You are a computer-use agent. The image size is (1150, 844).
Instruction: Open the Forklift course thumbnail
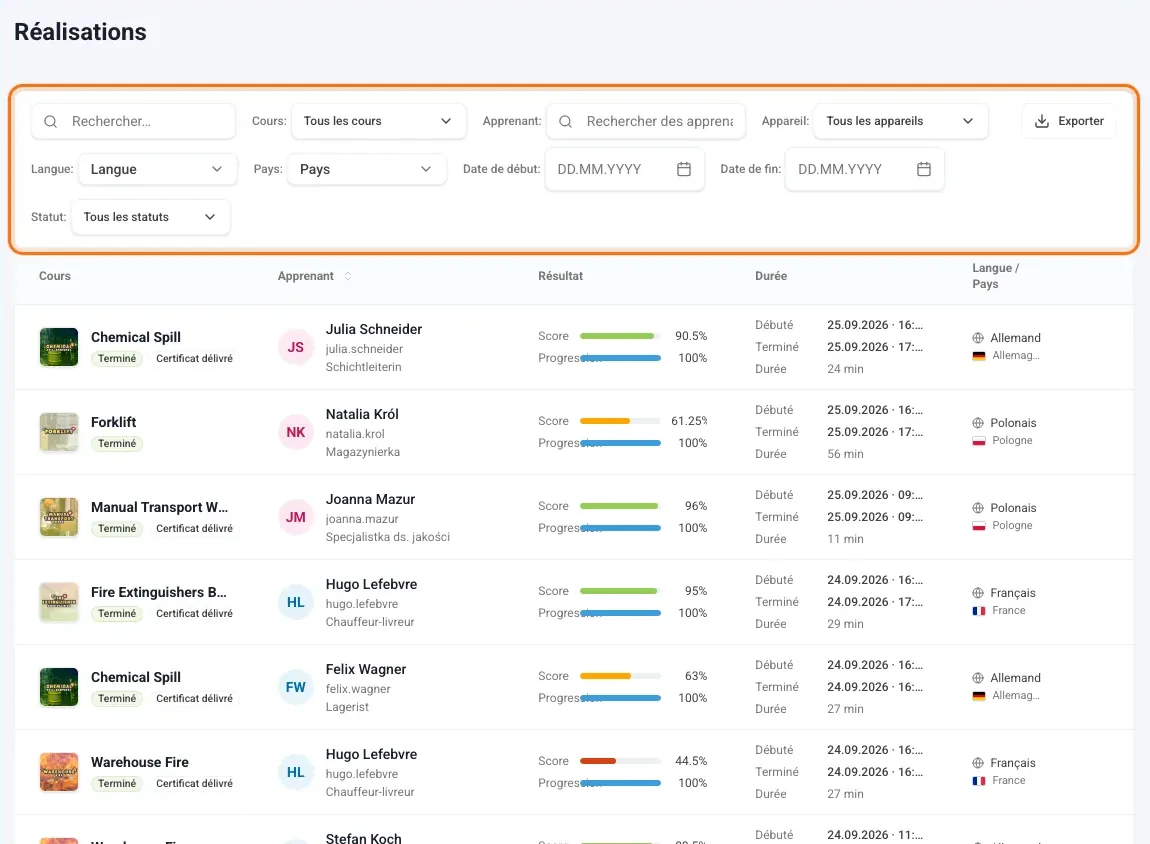59,432
